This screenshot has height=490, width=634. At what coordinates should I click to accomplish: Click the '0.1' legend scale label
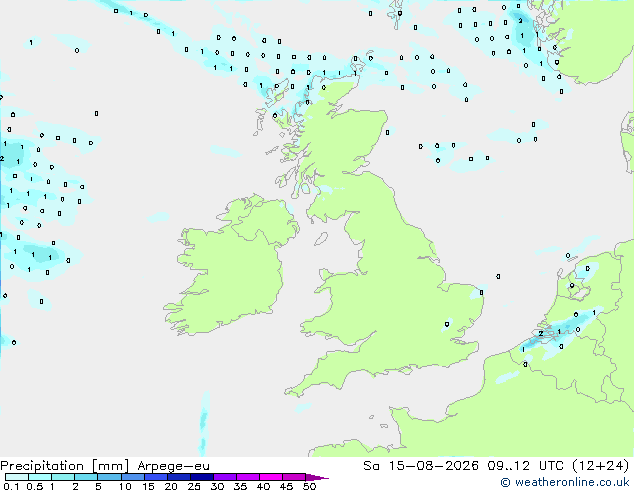pos(11,486)
